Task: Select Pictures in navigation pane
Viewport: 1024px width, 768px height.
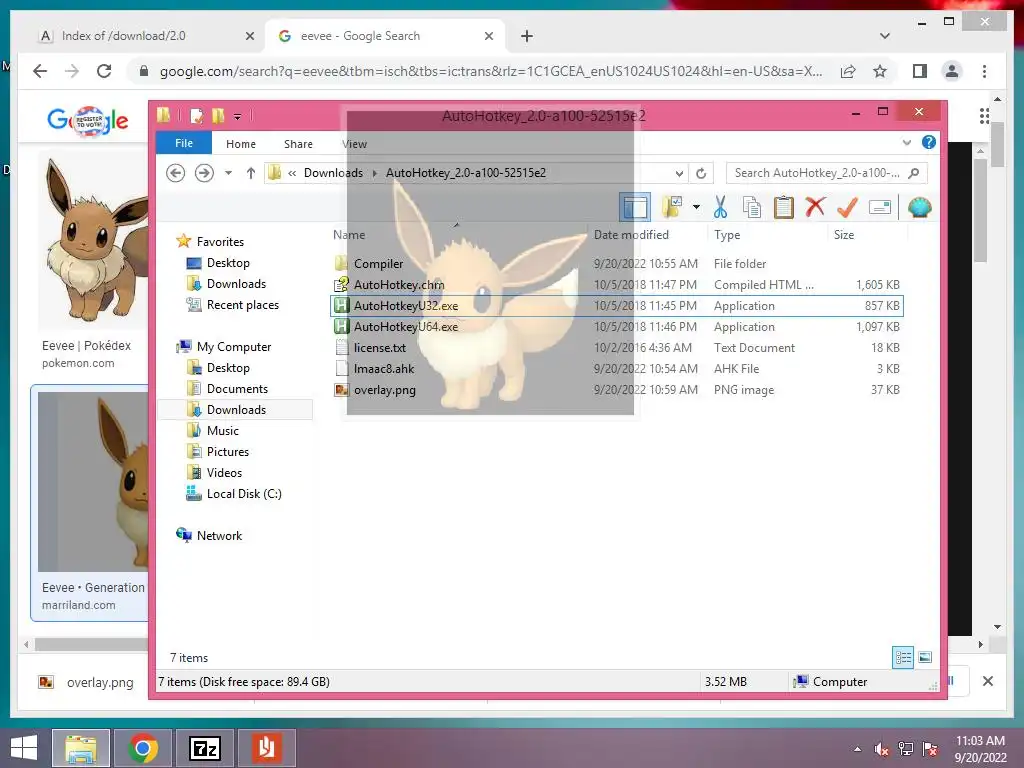Action: [227, 452]
